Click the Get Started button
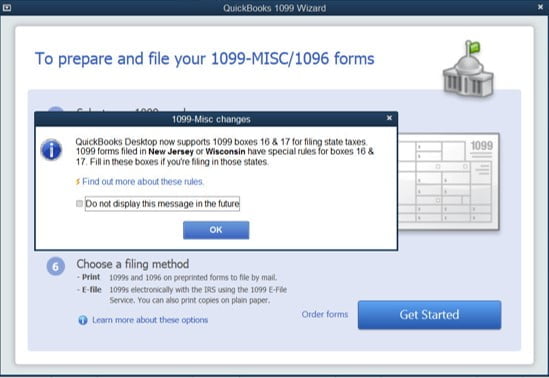Screen dimensions: 549x378 click(429, 315)
